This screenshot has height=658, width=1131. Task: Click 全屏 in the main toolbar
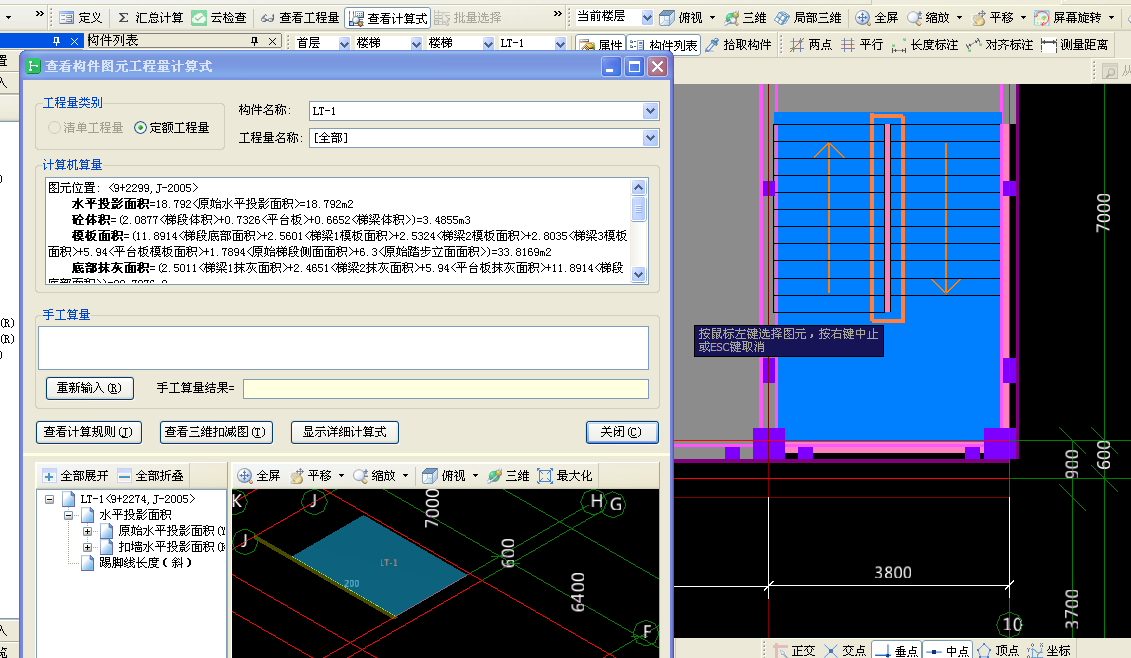click(877, 17)
